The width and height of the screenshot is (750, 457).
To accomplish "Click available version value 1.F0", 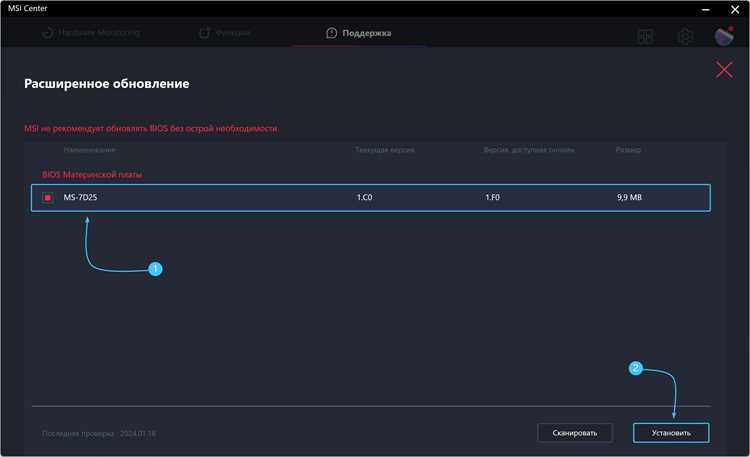I will coord(492,197).
